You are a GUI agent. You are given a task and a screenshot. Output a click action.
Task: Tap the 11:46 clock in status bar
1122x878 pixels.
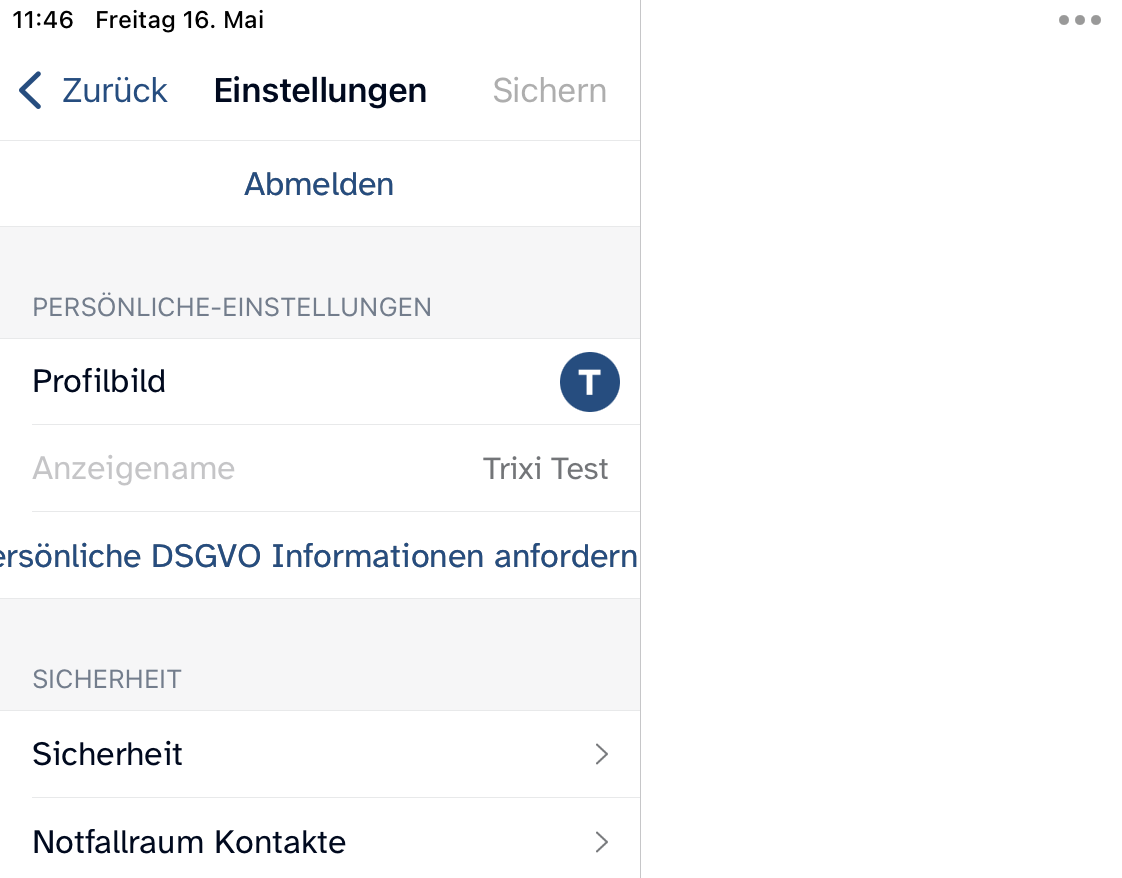coord(43,20)
